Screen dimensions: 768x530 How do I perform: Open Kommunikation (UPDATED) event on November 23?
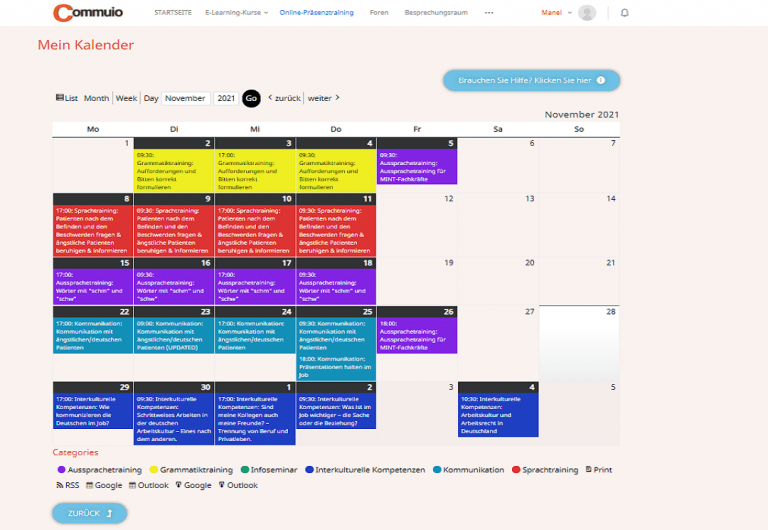pyautogui.click(x=174, y=336)
